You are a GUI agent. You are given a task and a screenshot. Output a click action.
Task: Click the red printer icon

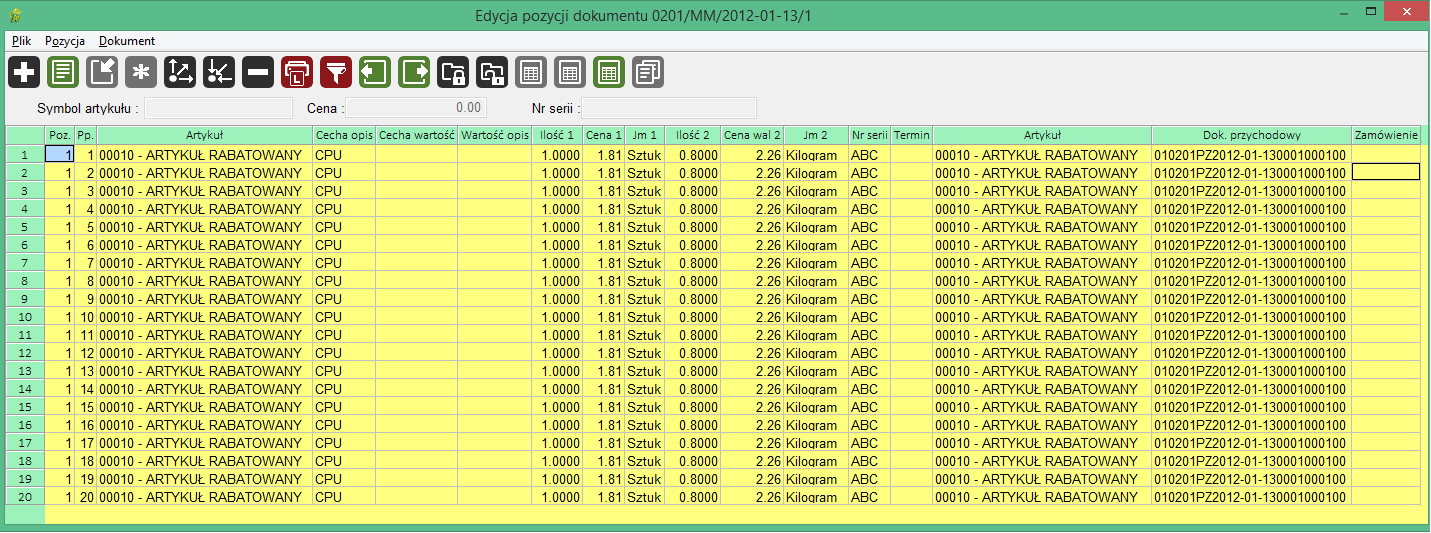297,72
